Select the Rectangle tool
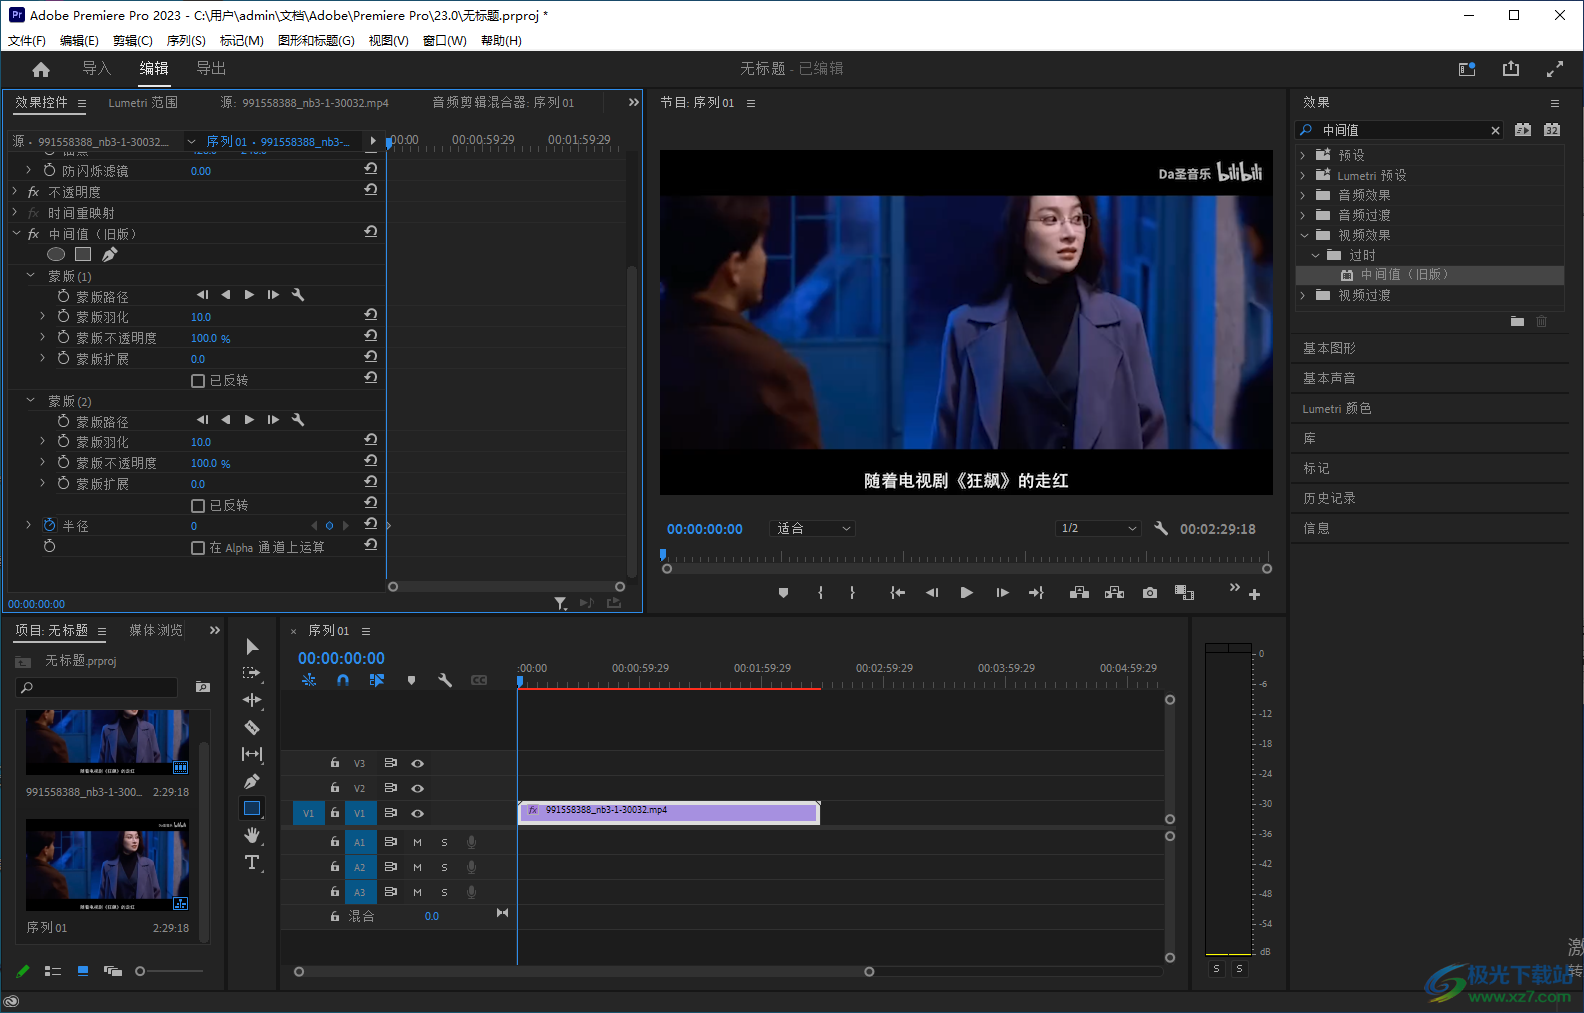Viewport: 1584px width, 1013px height. [x=252, y=808]
